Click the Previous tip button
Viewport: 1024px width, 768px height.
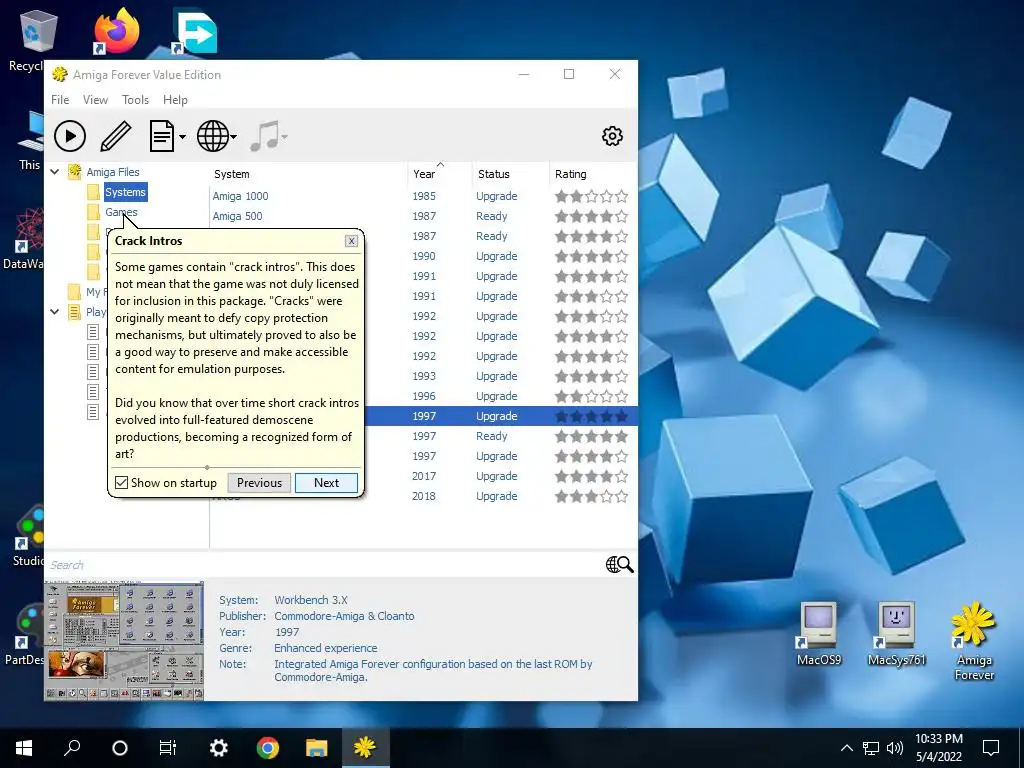[x=259, y=483]
